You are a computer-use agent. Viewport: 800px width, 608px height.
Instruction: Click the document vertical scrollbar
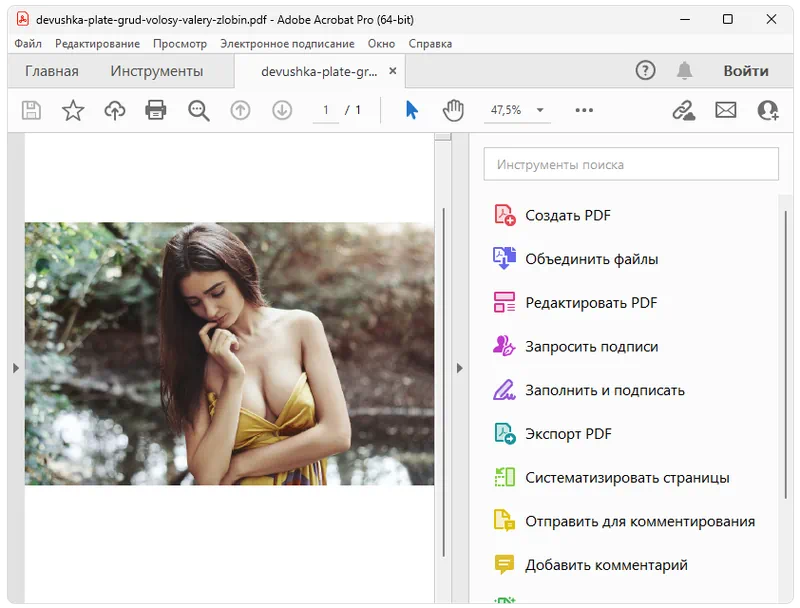click(x=443, y=383)
